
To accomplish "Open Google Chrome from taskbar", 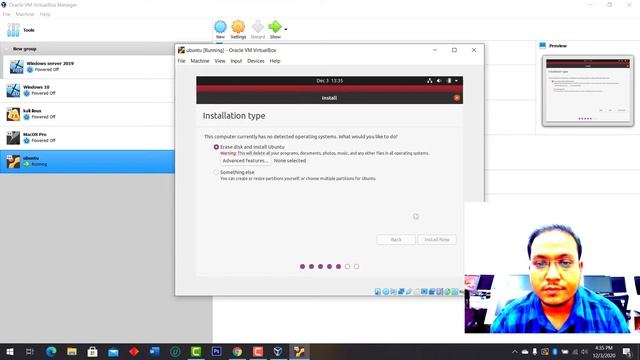I will point(237,351).
